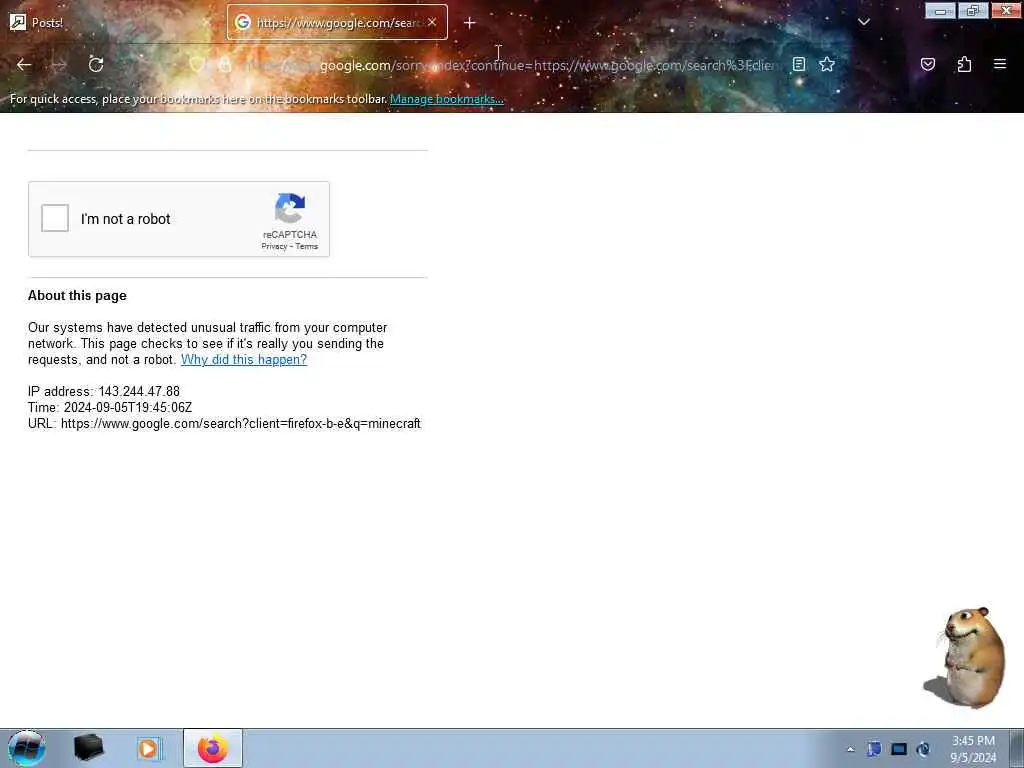This screenshot has height=768, width=1024.
Task: Click Manage bookmarks link in toolbar
Action: tap(447, 99)
